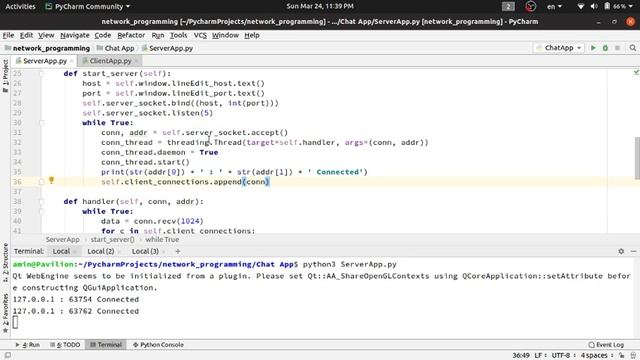Open the Project tool window

(5, 76)
